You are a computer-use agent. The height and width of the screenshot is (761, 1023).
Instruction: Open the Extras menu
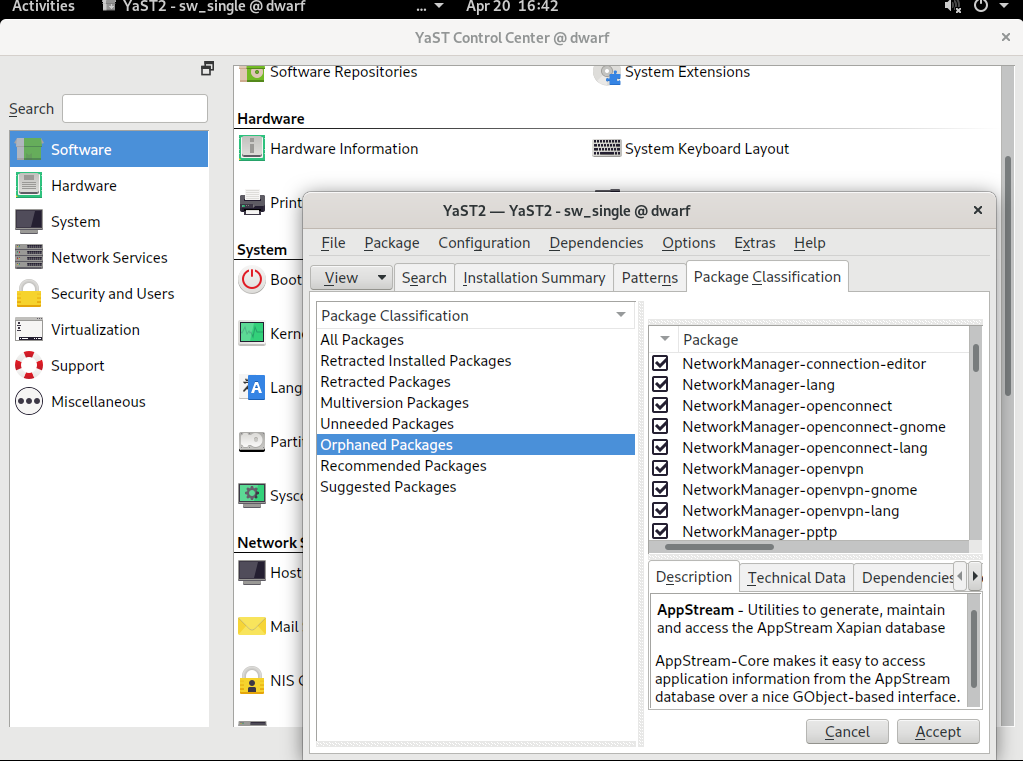click(x=754, y=243)
